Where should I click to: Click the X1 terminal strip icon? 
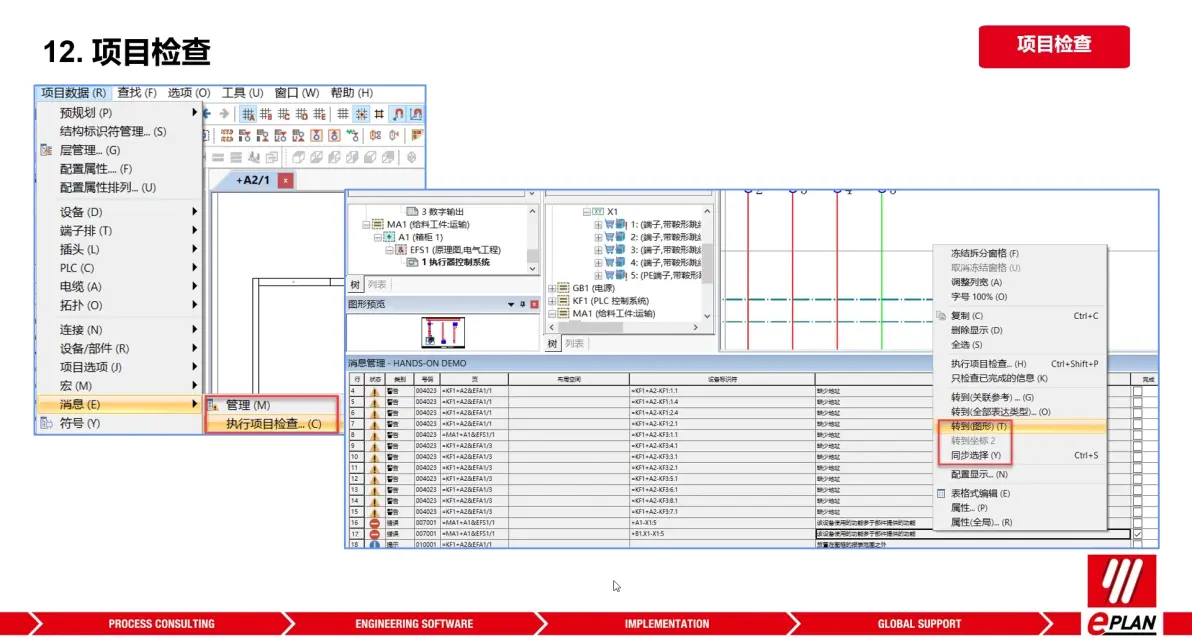pyautogui.click(x=598, y=211)
